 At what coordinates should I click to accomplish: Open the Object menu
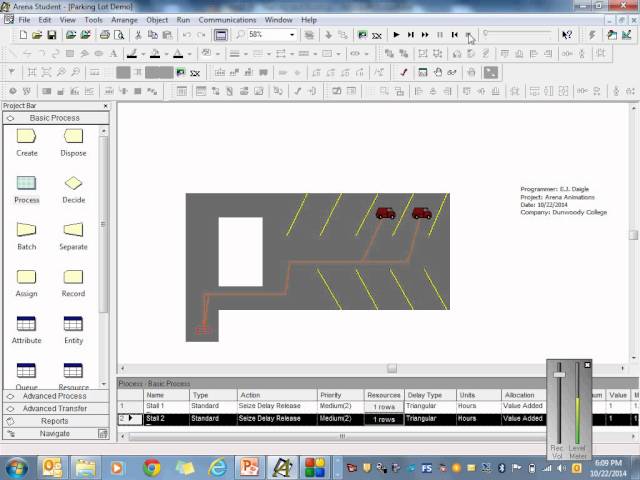tap(157, 20)
